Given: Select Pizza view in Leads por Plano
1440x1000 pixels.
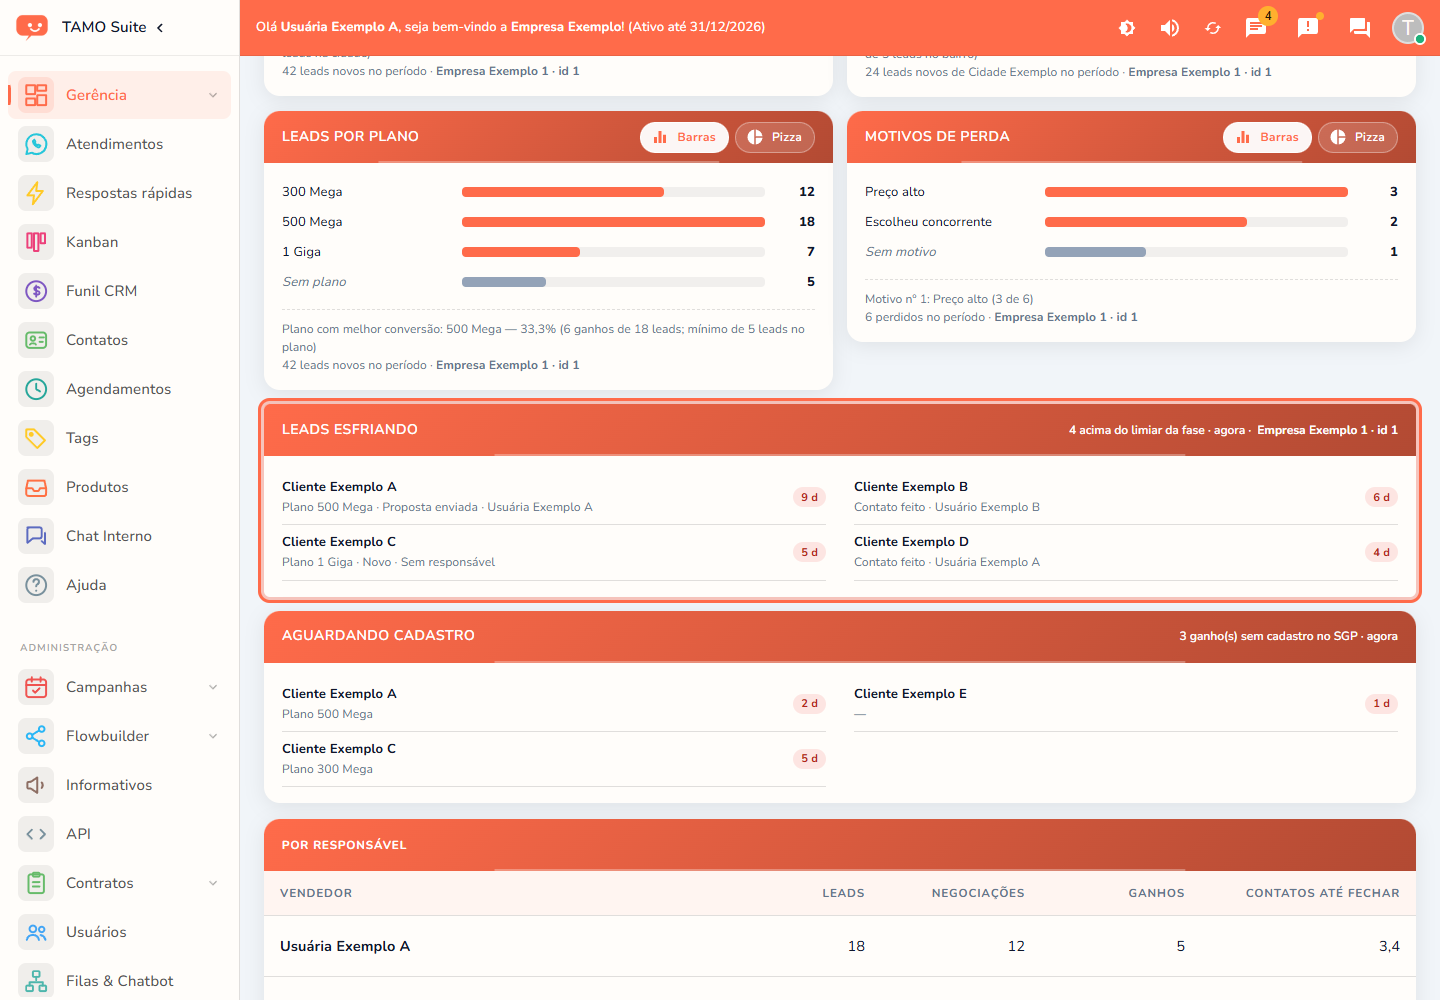Looking at the screenshot, I should [775, 137].
